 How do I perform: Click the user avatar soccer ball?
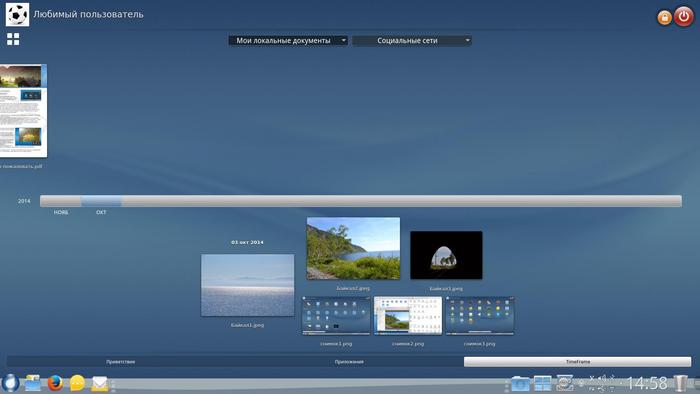[x=17, y=15]
